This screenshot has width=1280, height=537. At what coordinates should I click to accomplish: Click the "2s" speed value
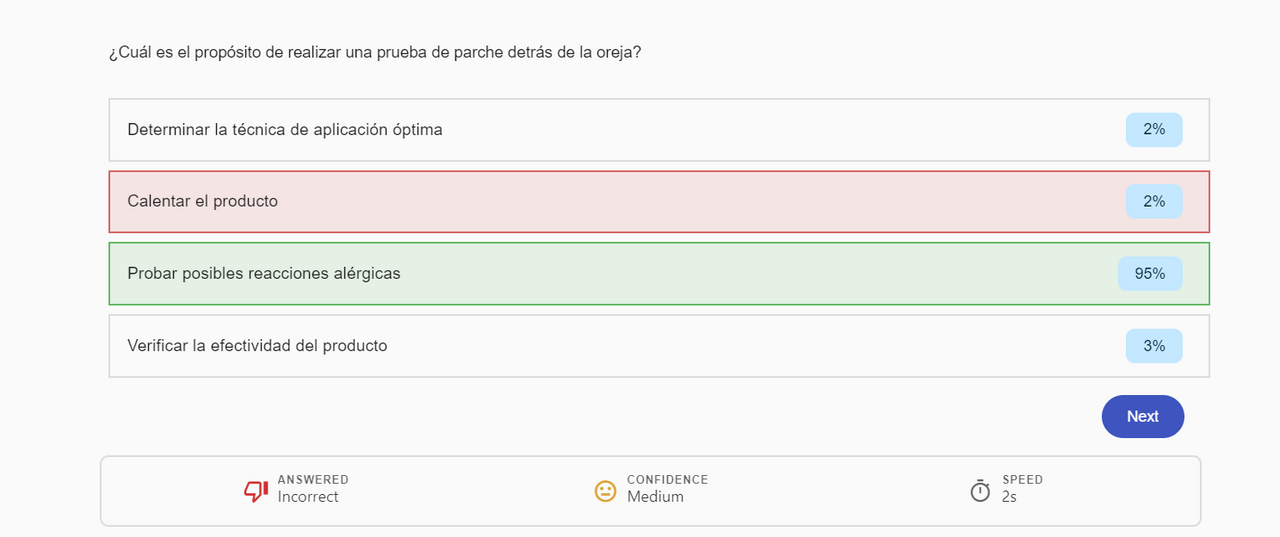tap(1009, 497)
